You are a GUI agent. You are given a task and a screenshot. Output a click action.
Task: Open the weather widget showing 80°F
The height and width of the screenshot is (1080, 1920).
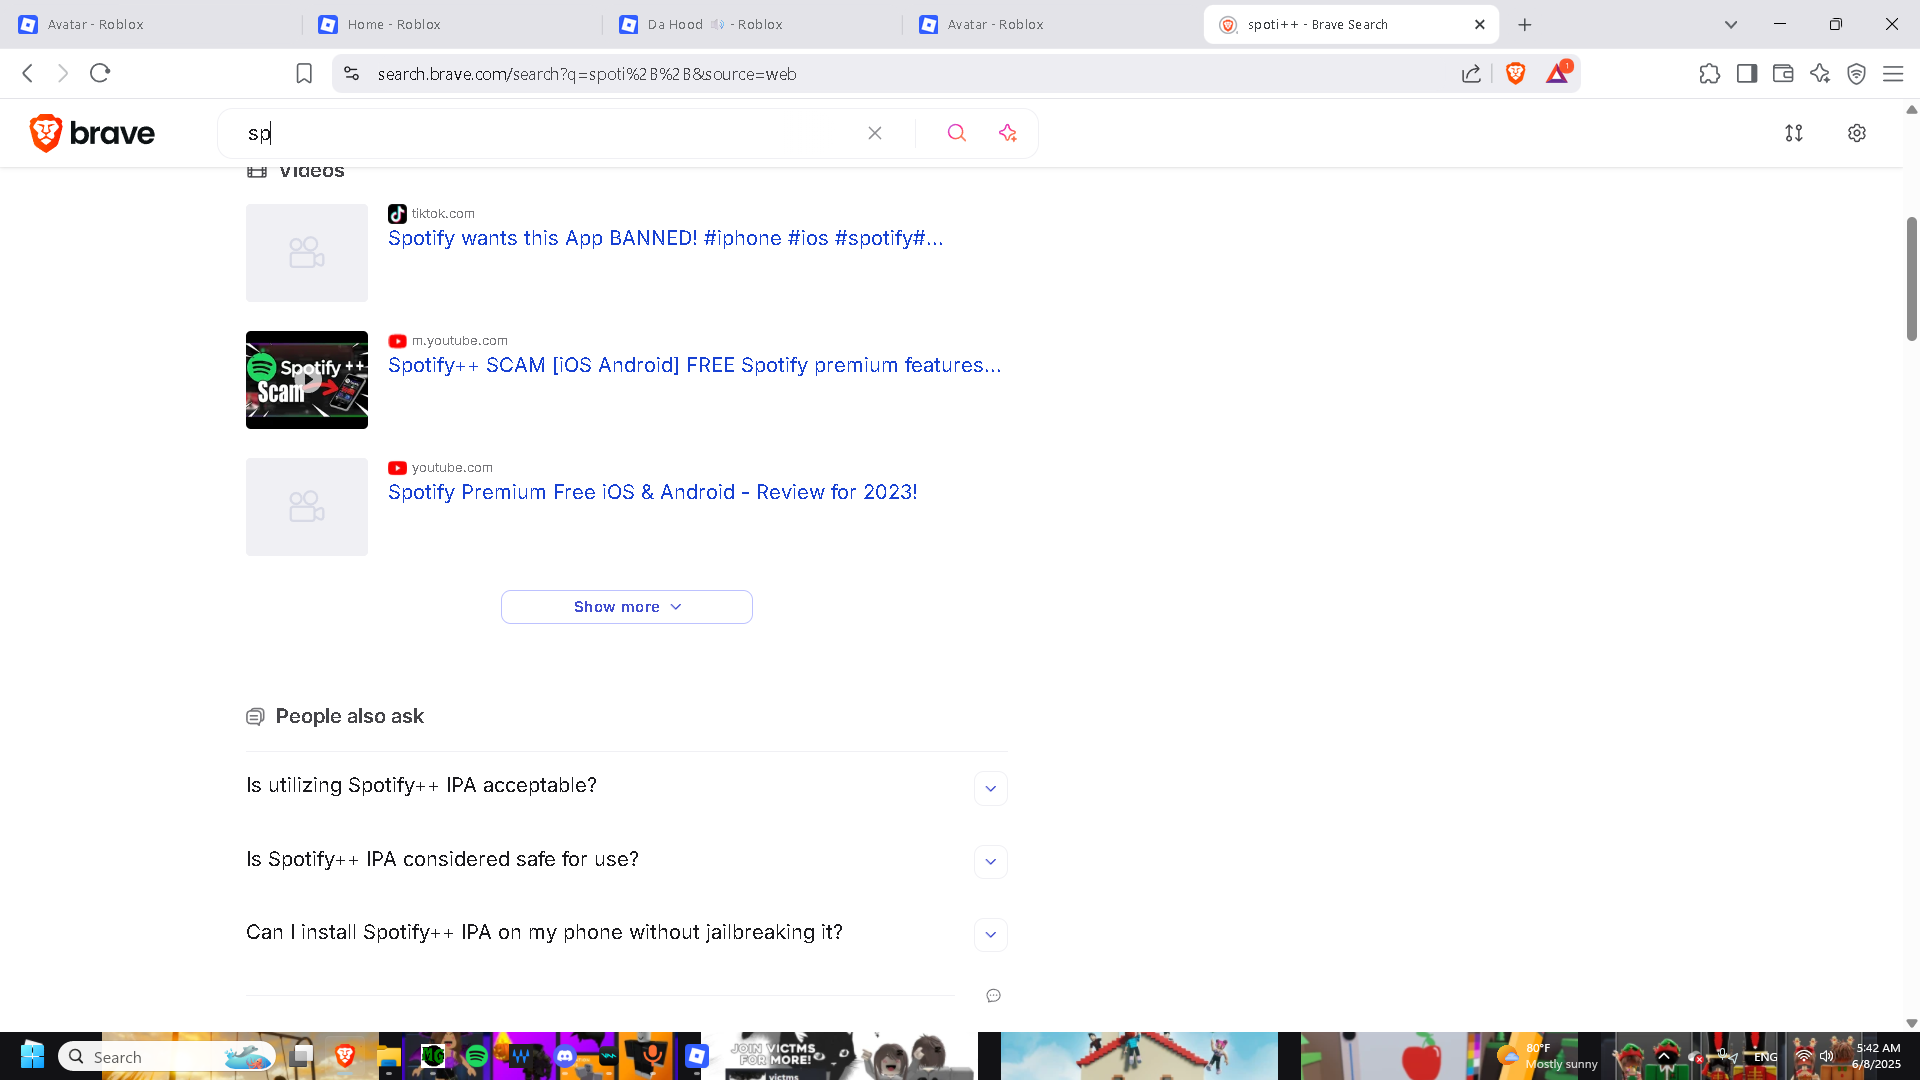(x=1546, y=1056)
